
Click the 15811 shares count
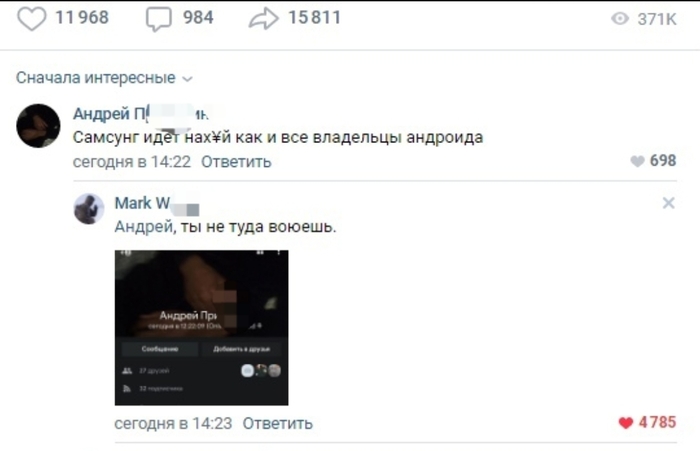315,18
